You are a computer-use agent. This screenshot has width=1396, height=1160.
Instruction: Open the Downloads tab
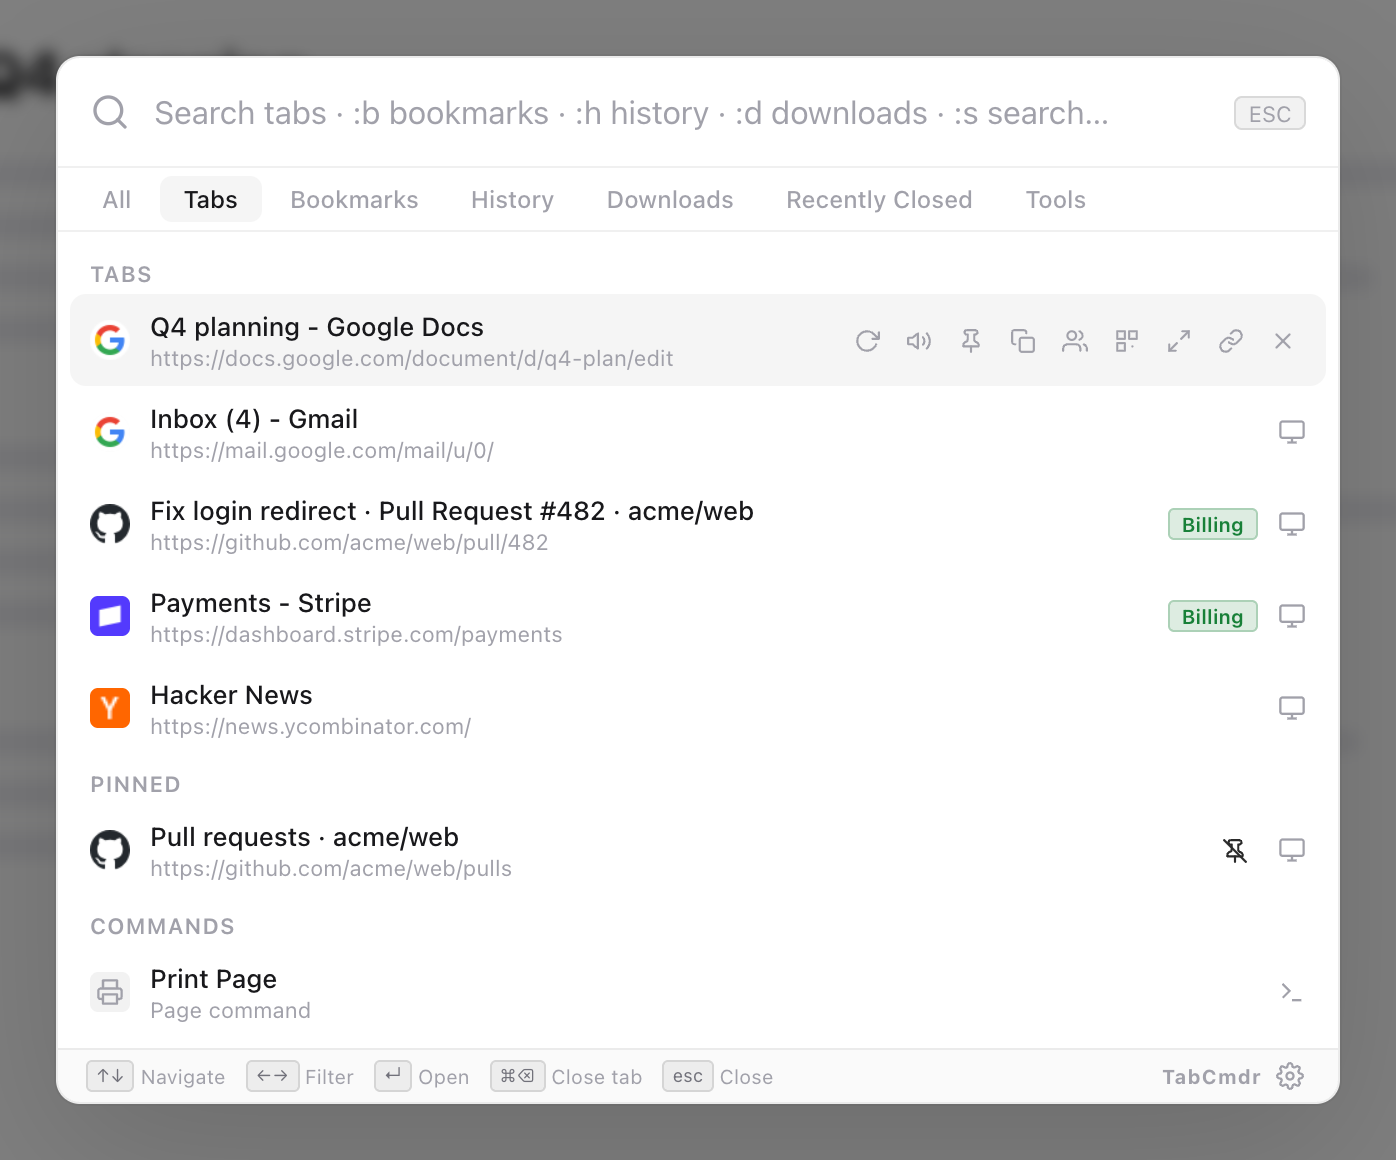(x=670, y=200)
